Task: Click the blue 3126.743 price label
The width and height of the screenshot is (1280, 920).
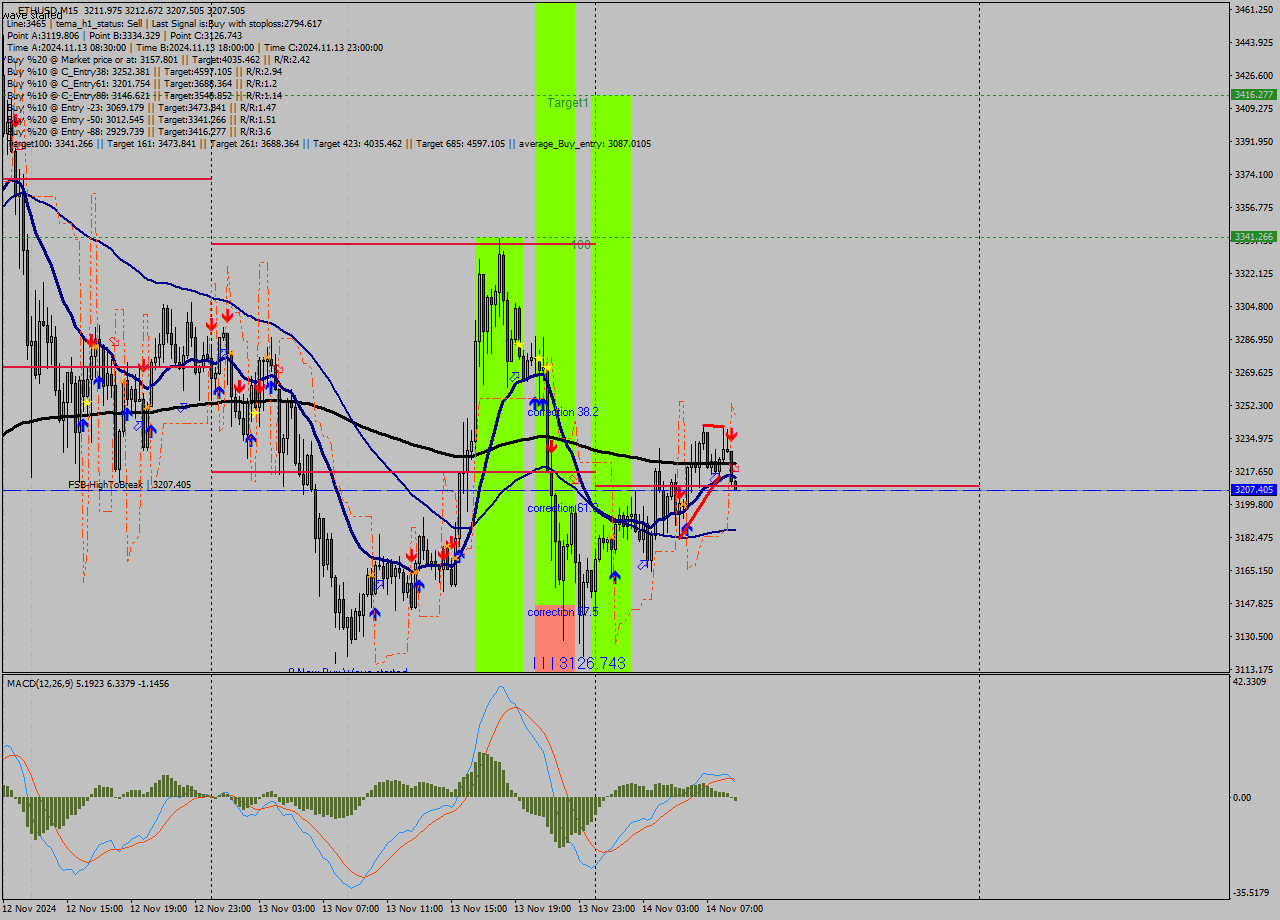Action: click(x=592, y=663)
